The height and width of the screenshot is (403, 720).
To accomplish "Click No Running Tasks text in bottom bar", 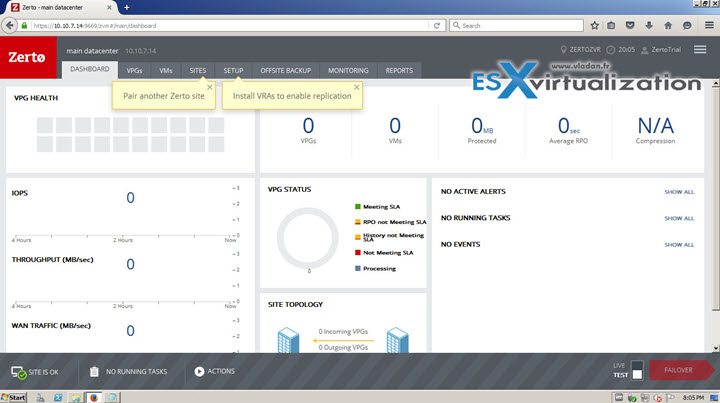I will [136, 372].
